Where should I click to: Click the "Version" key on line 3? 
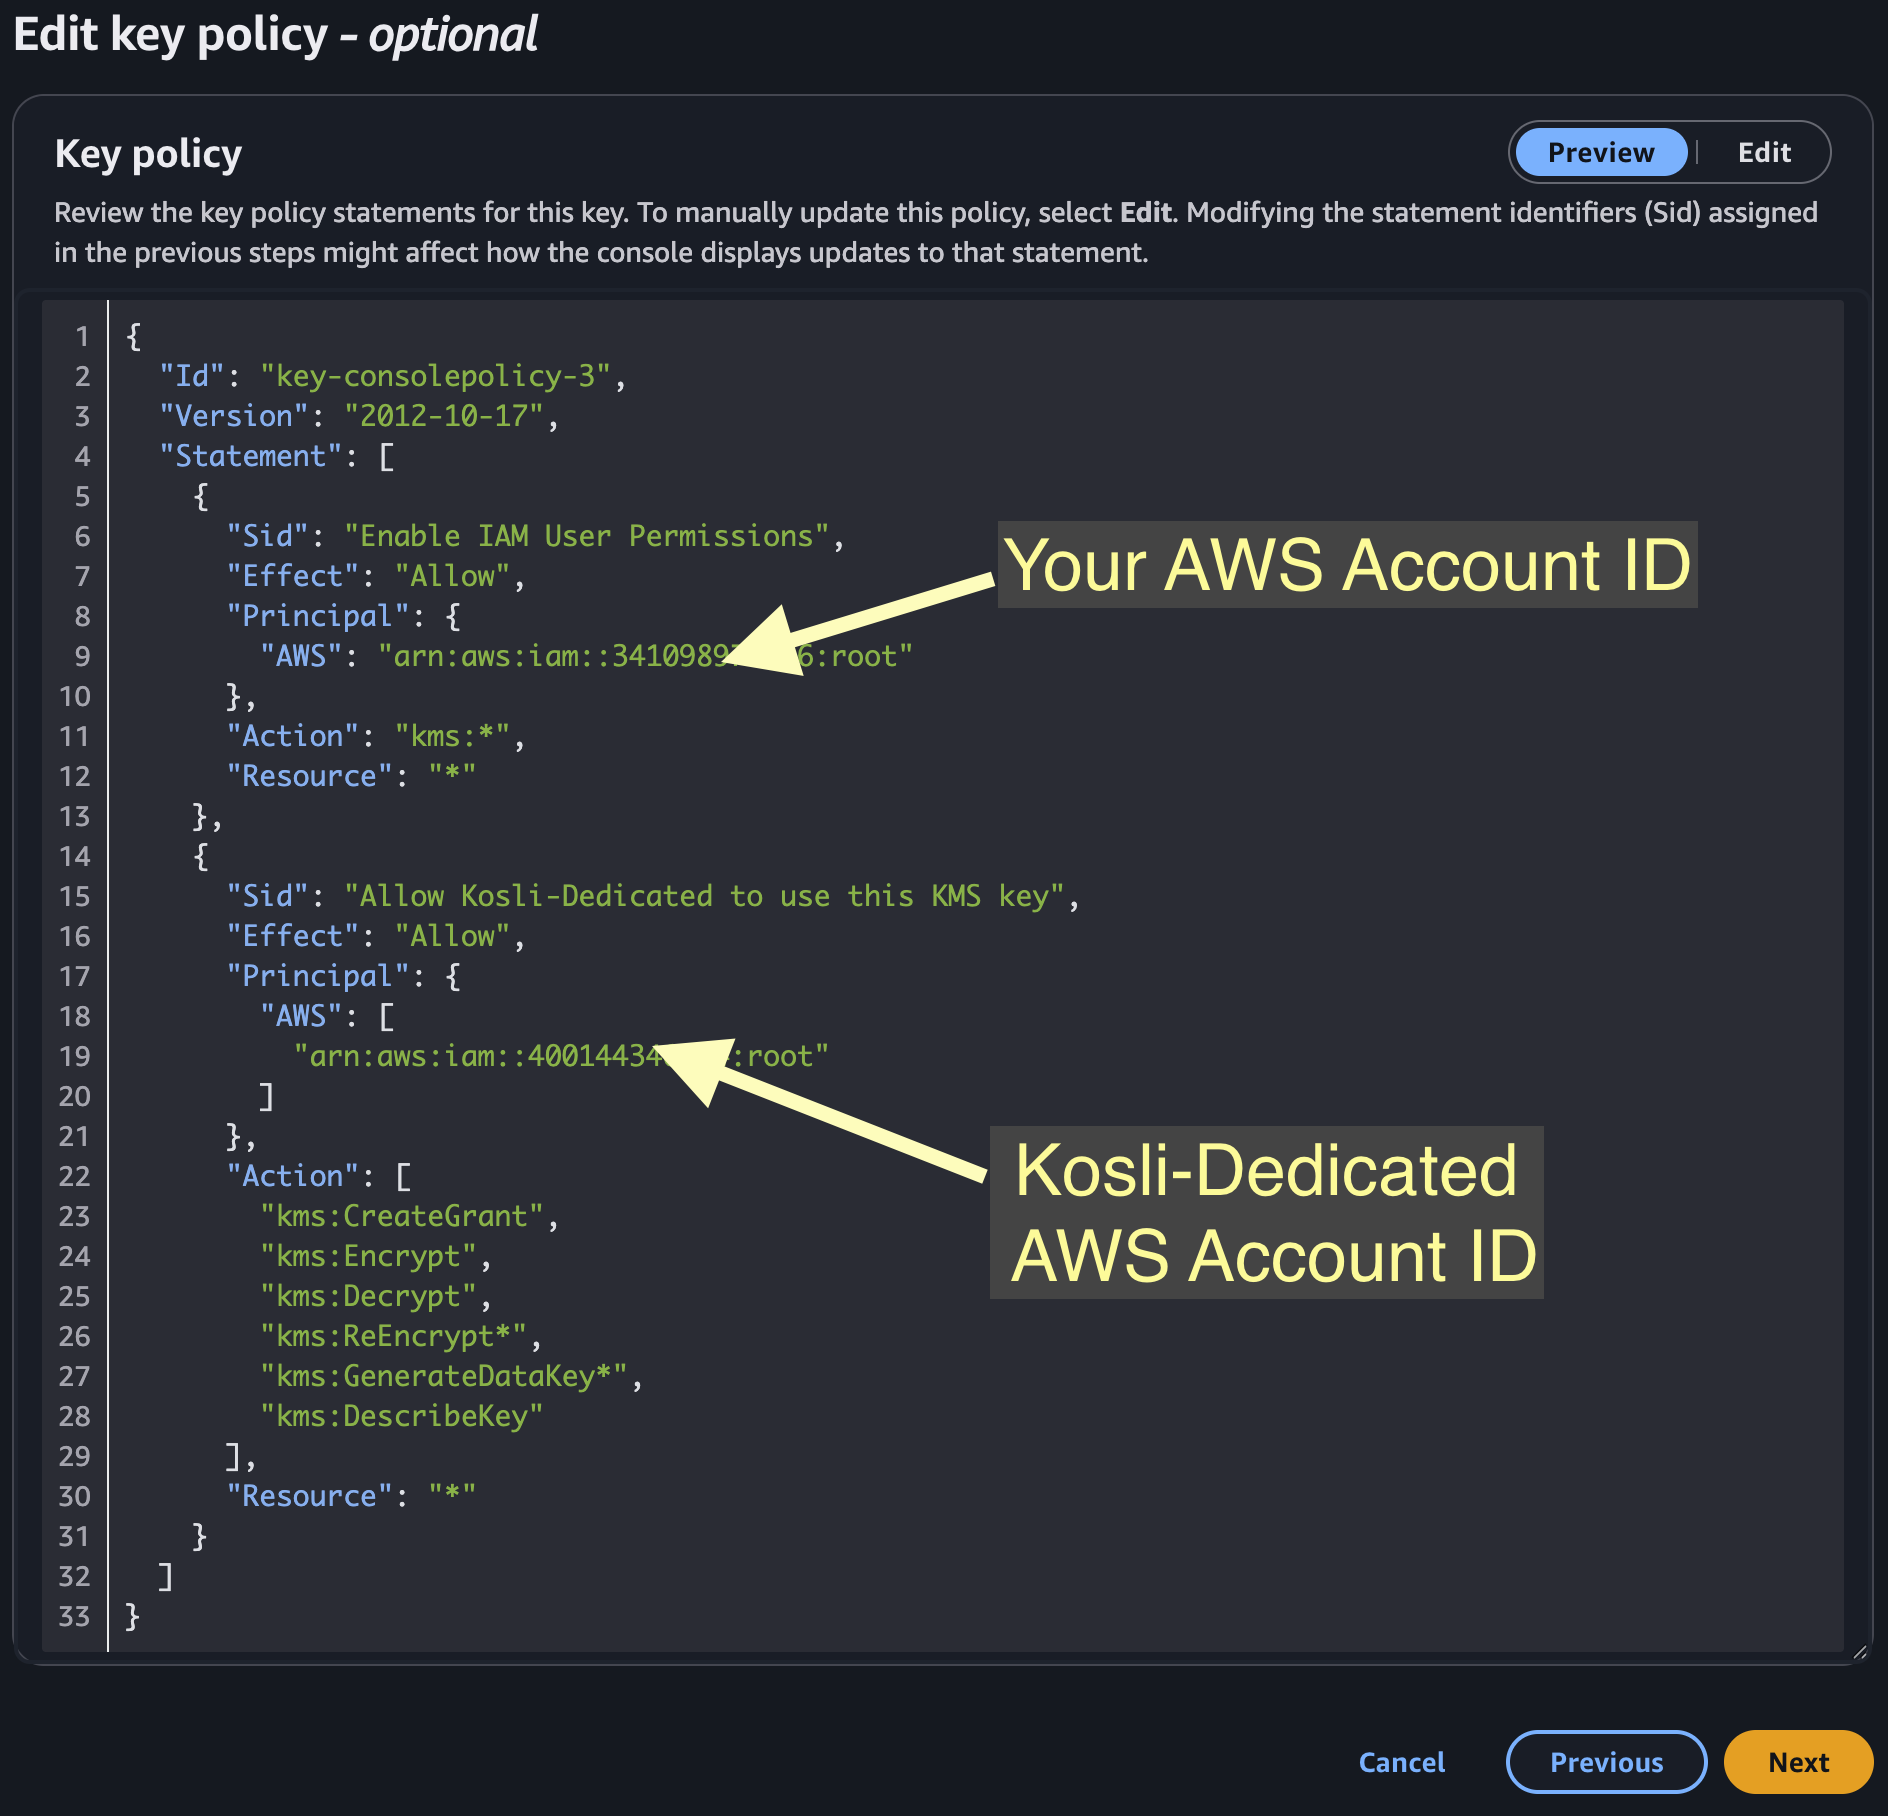(x=234, y=416)
